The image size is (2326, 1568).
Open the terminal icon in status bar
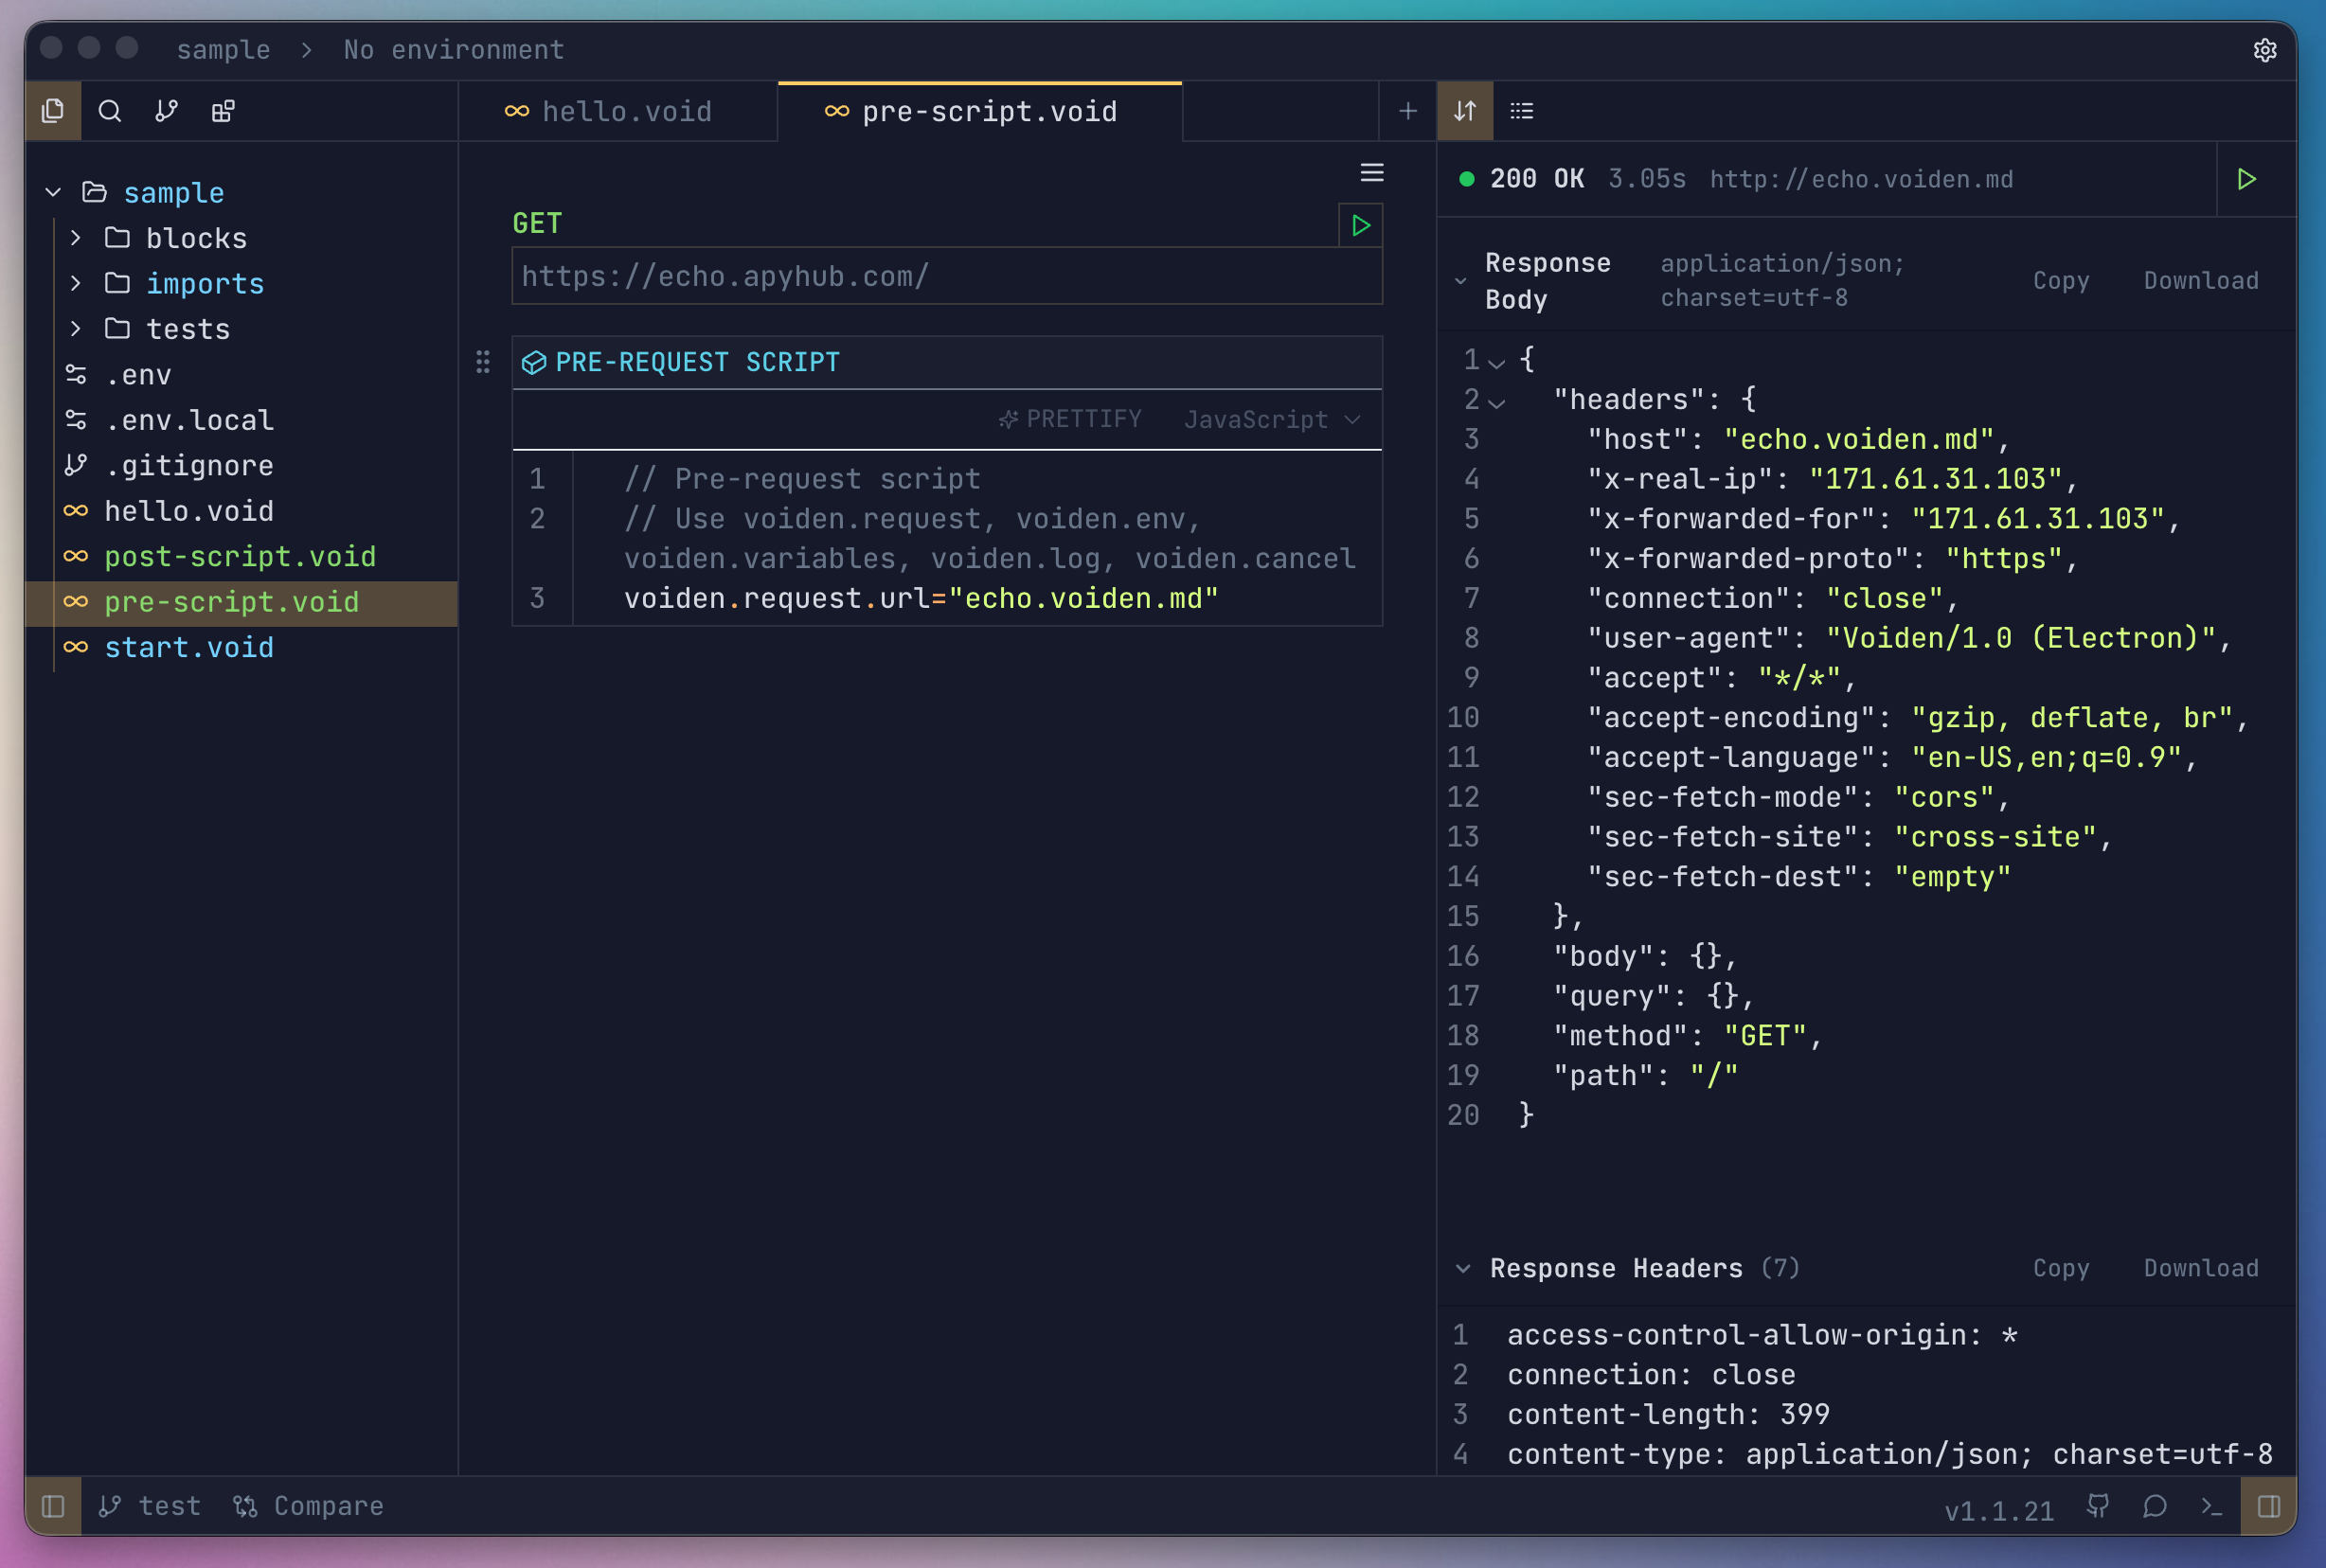coord(2212,1506)
